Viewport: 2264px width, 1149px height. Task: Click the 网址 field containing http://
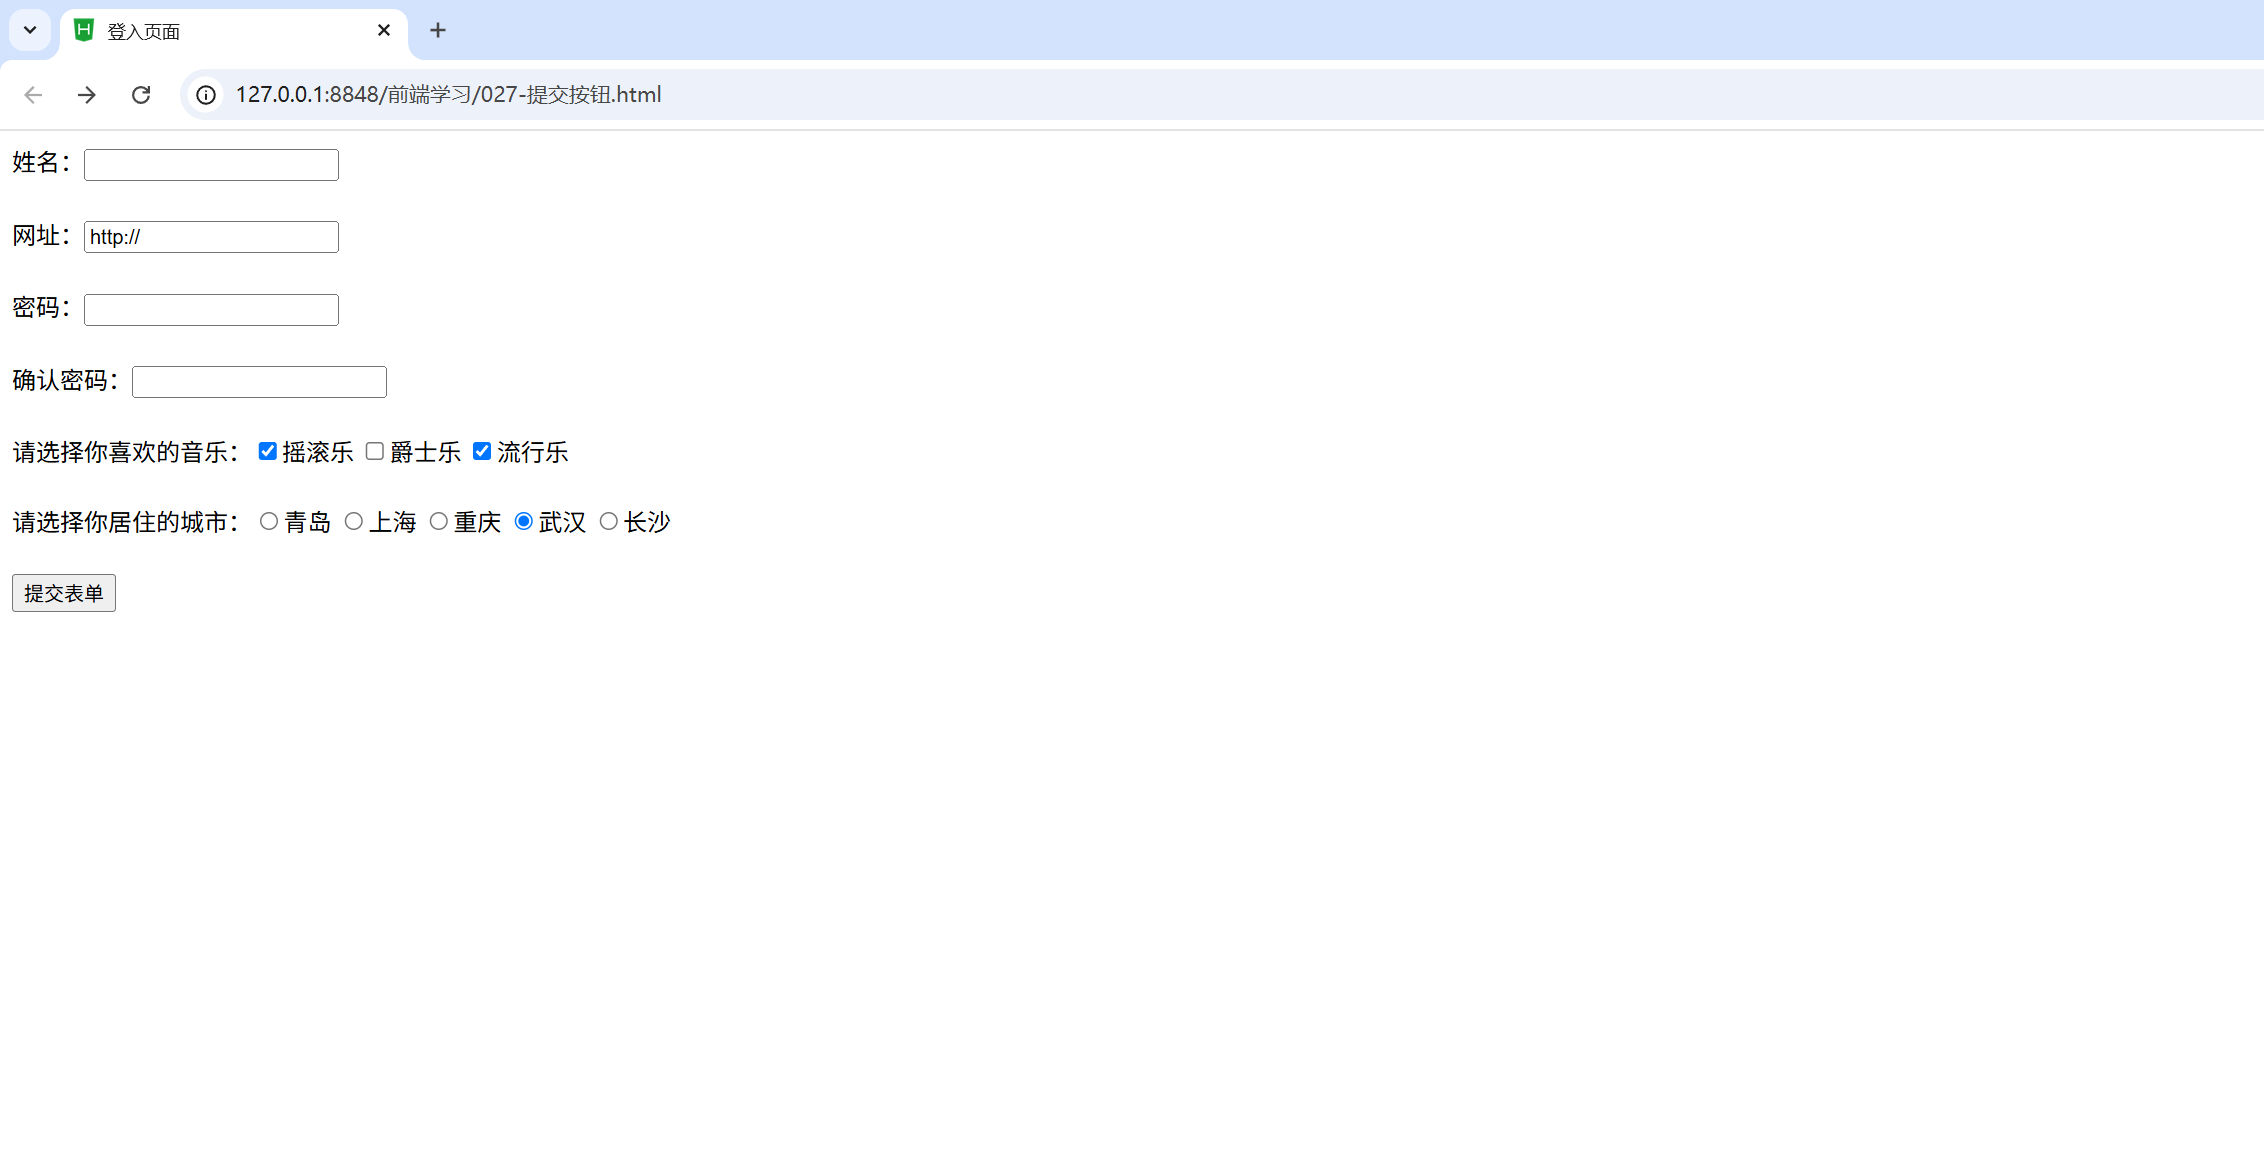[x=211, y=237]
